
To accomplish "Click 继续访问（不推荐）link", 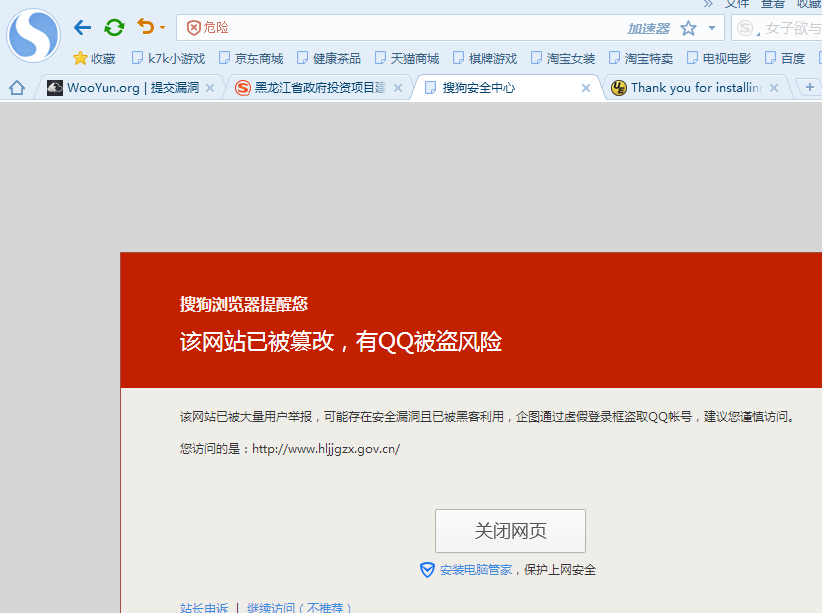I will pos(299,608).
